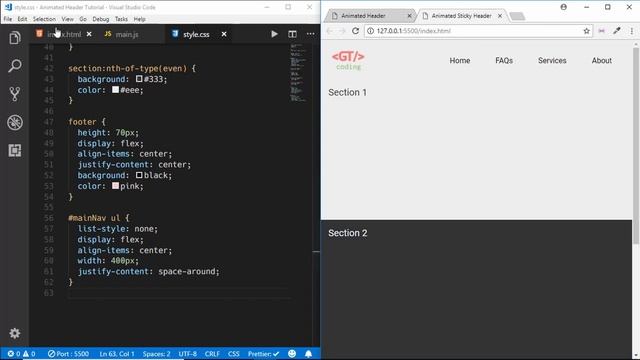This screenshot has width=640, height=360.
Task: Open the Tasks menu
Action: (121, 19)
